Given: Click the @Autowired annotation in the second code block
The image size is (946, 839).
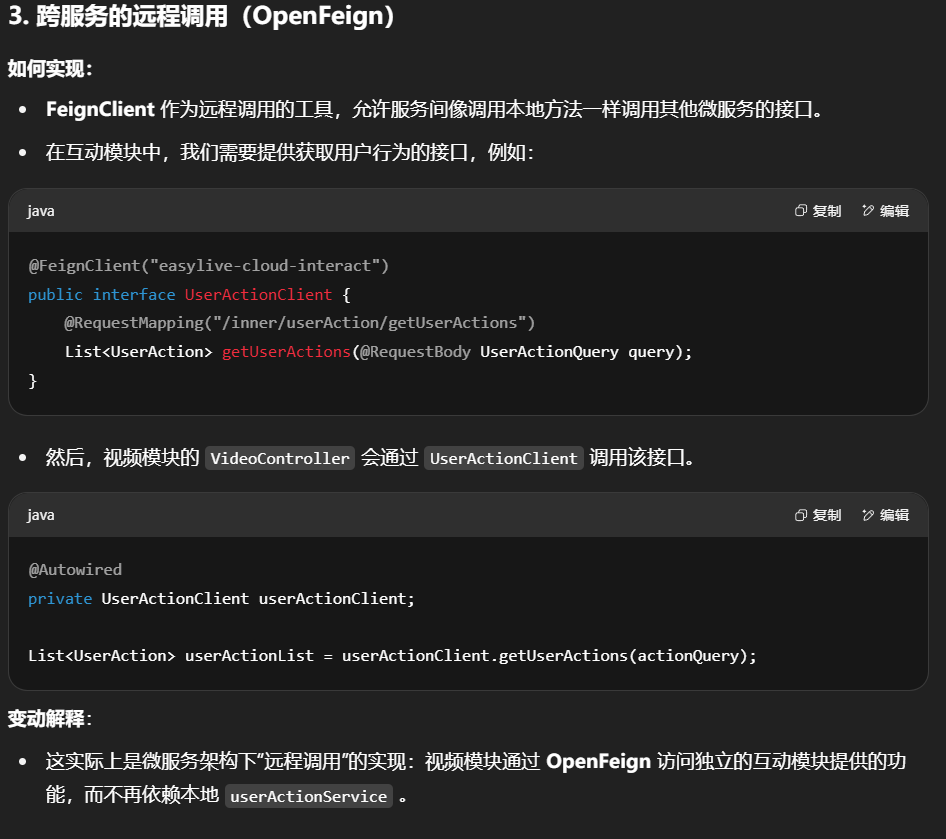Looking at the screenshot, I should point(75,570).
